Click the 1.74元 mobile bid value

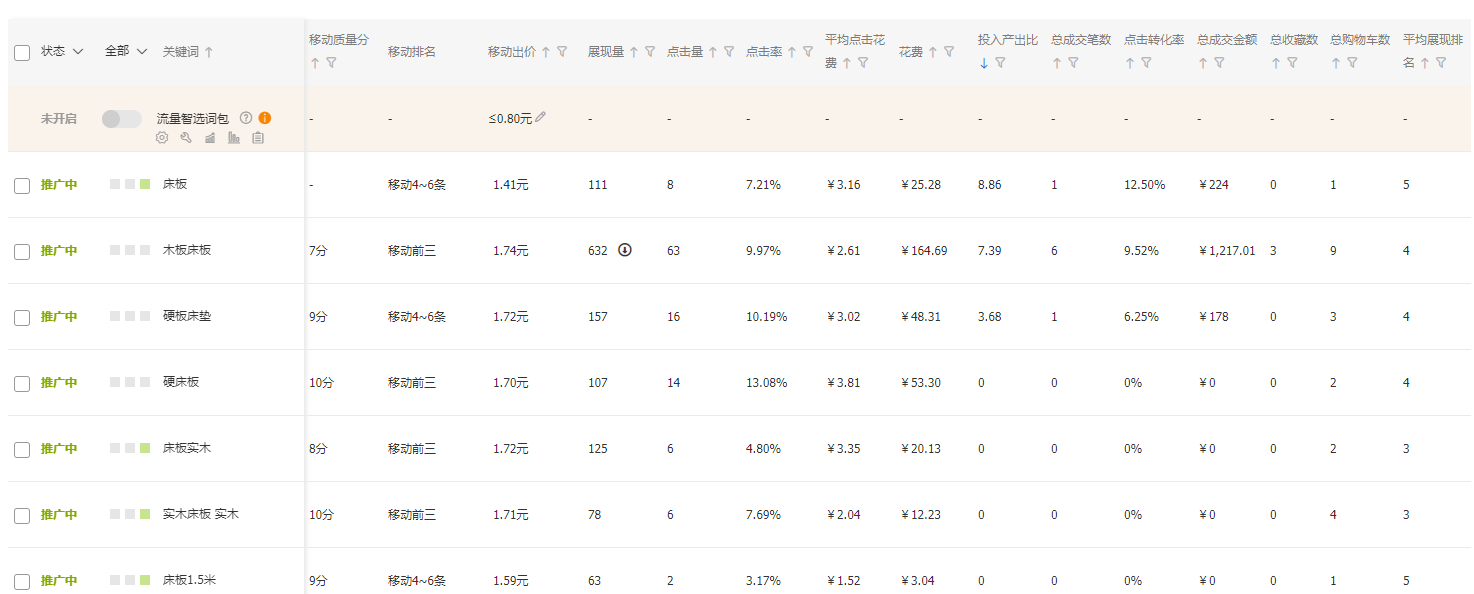[x=510, y=251]
